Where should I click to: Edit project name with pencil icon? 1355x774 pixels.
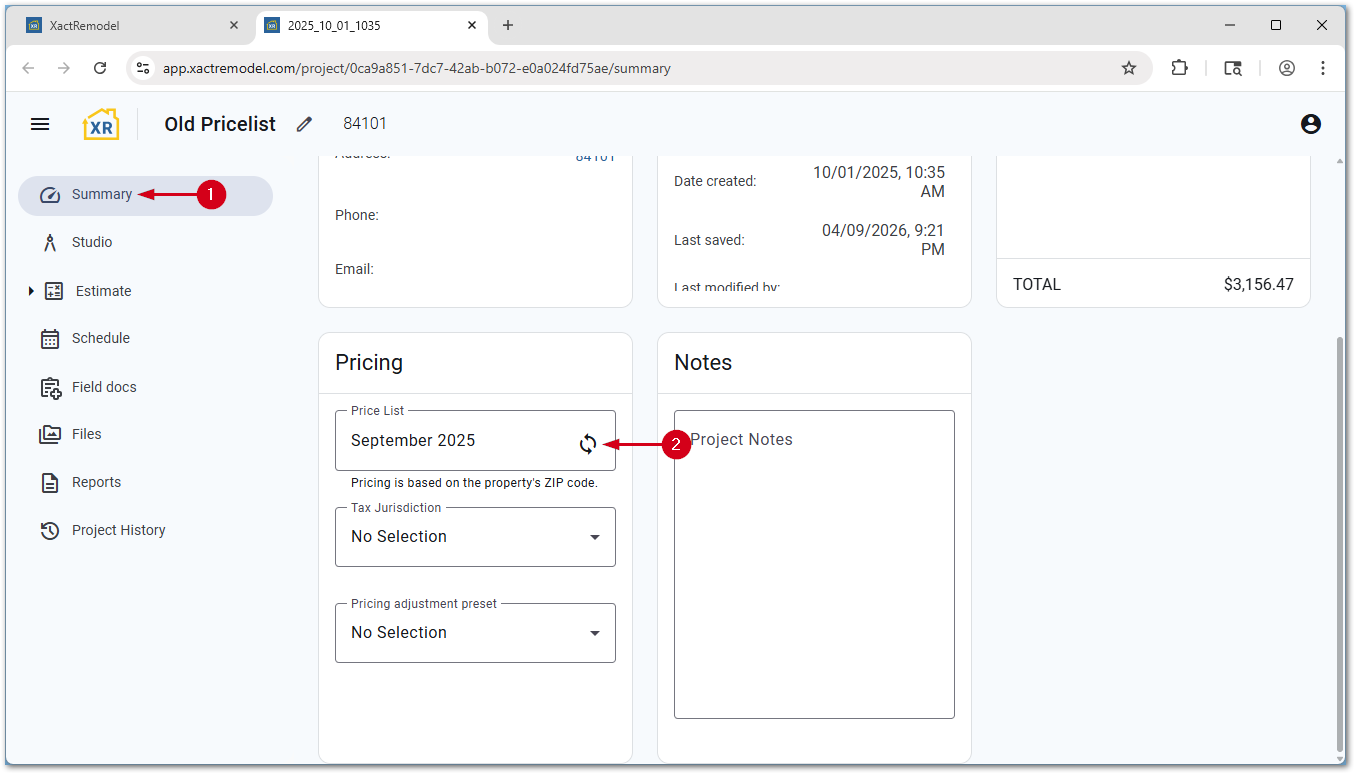[x=305, y=124]
